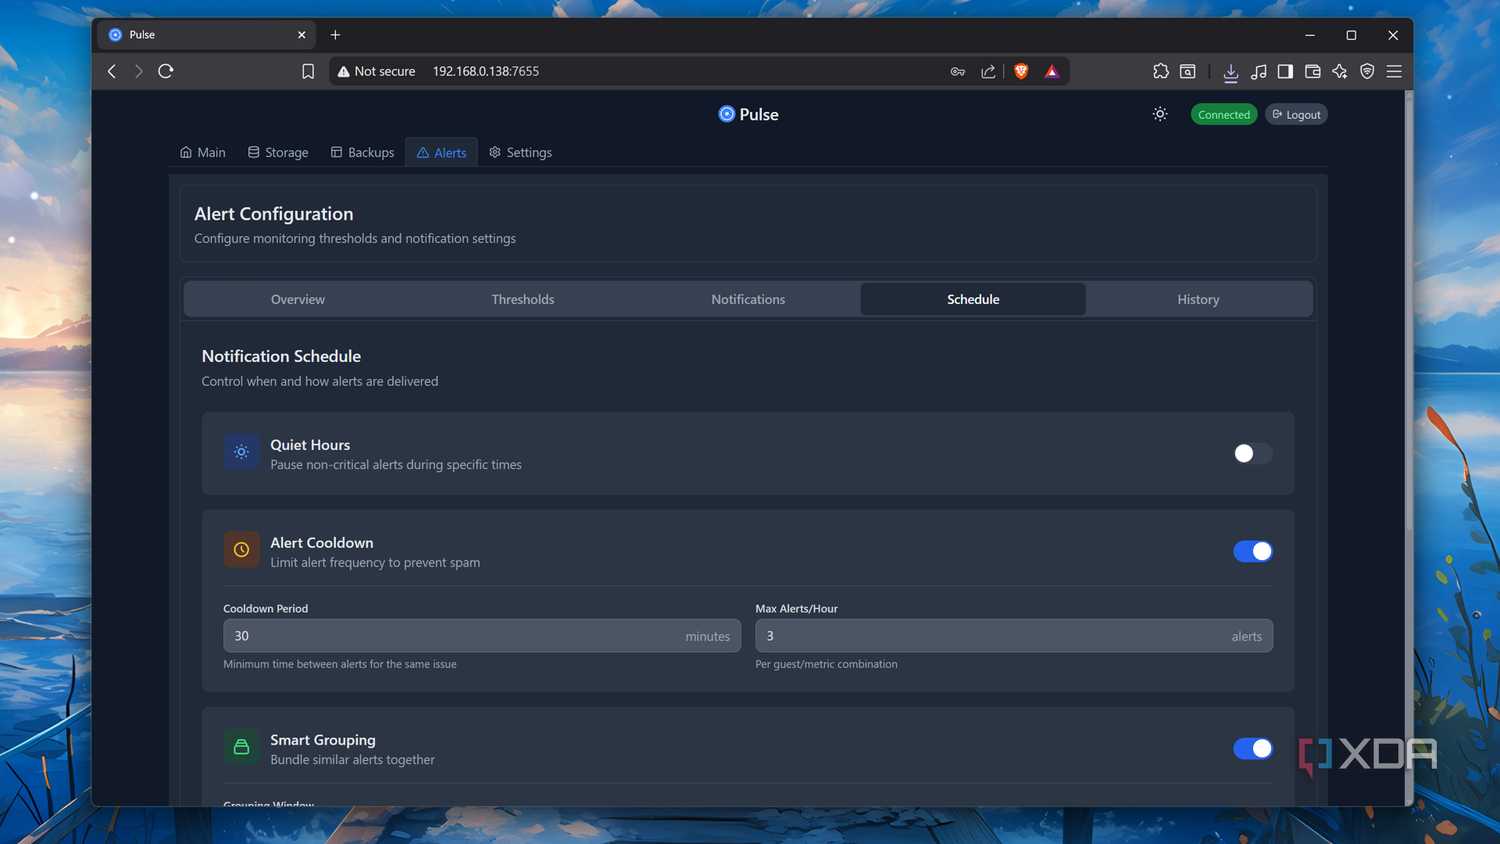The height and width of the screenshot is (844, 1500).
Task: Switch to Notifications sub-tab
Action: click(x=748, y=299)
